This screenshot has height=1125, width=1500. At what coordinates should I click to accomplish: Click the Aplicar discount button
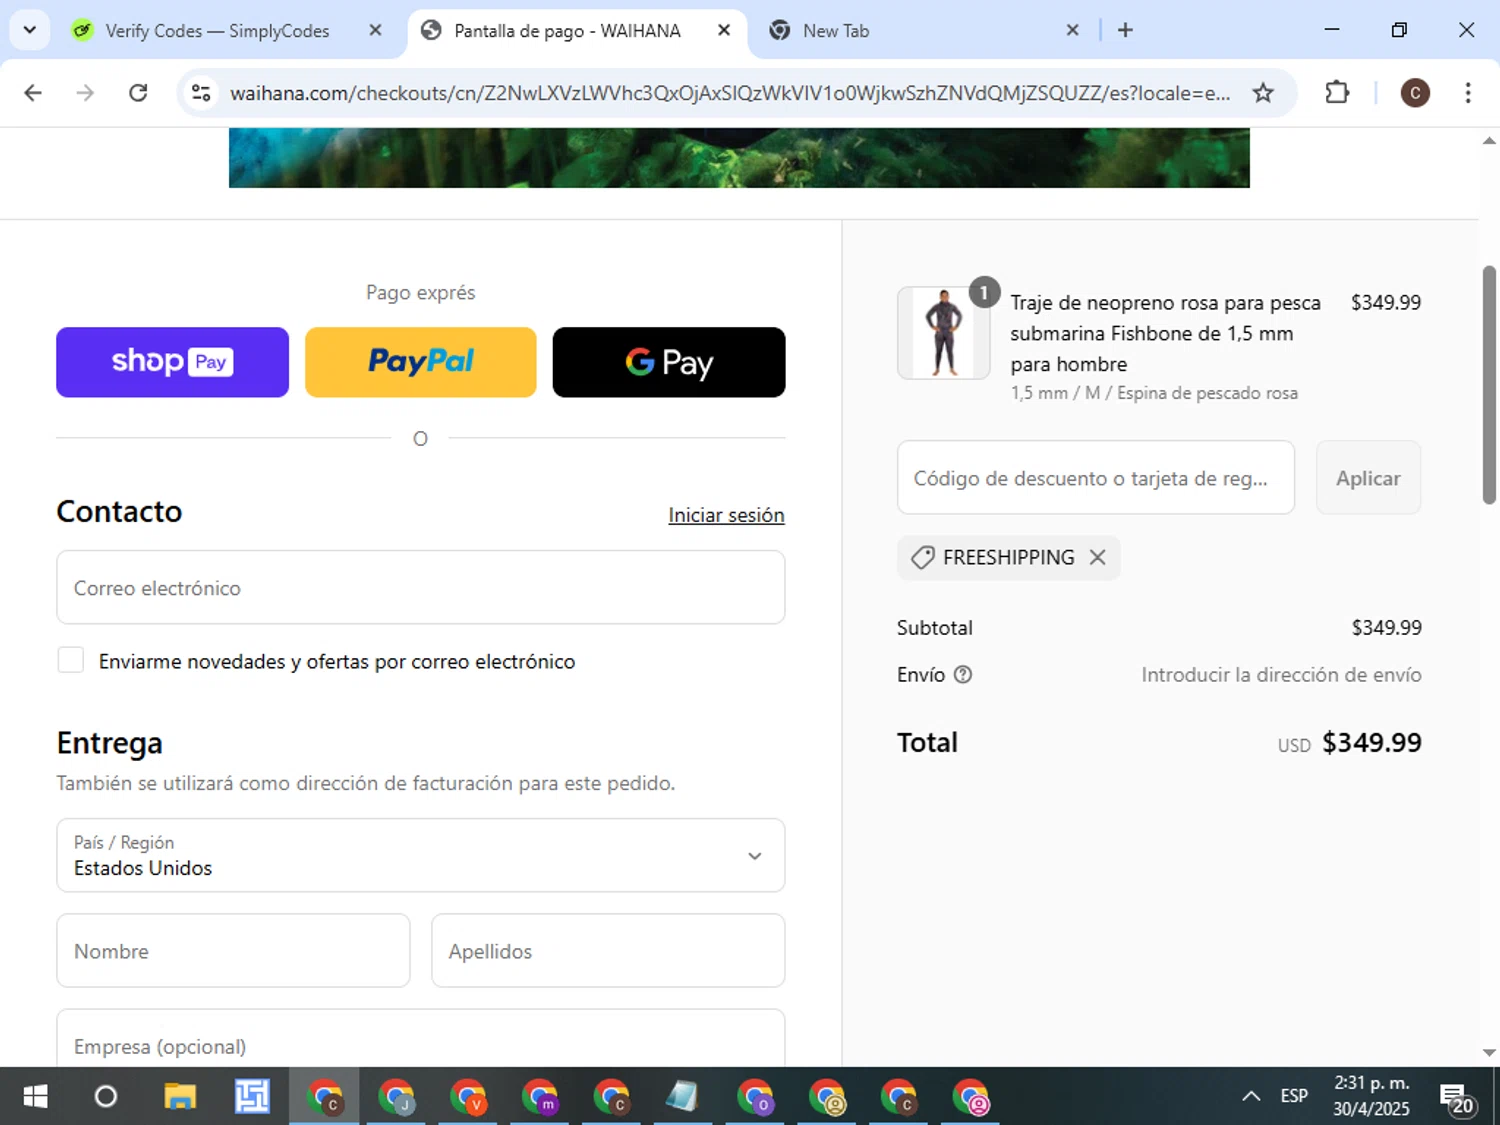point(1368,478)
